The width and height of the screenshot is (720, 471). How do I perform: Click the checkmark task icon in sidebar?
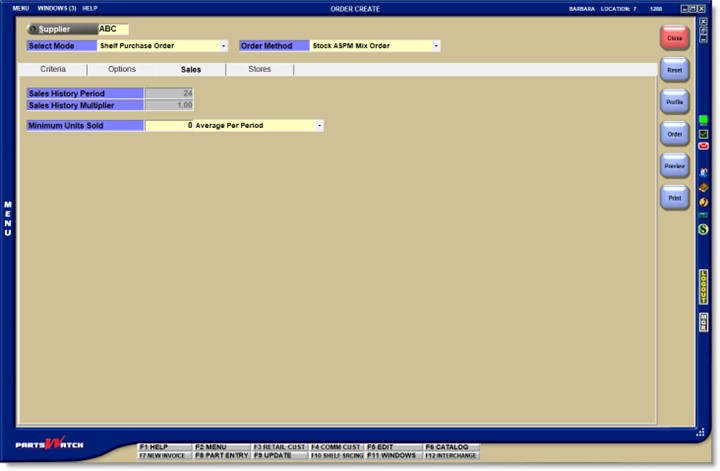703,133
